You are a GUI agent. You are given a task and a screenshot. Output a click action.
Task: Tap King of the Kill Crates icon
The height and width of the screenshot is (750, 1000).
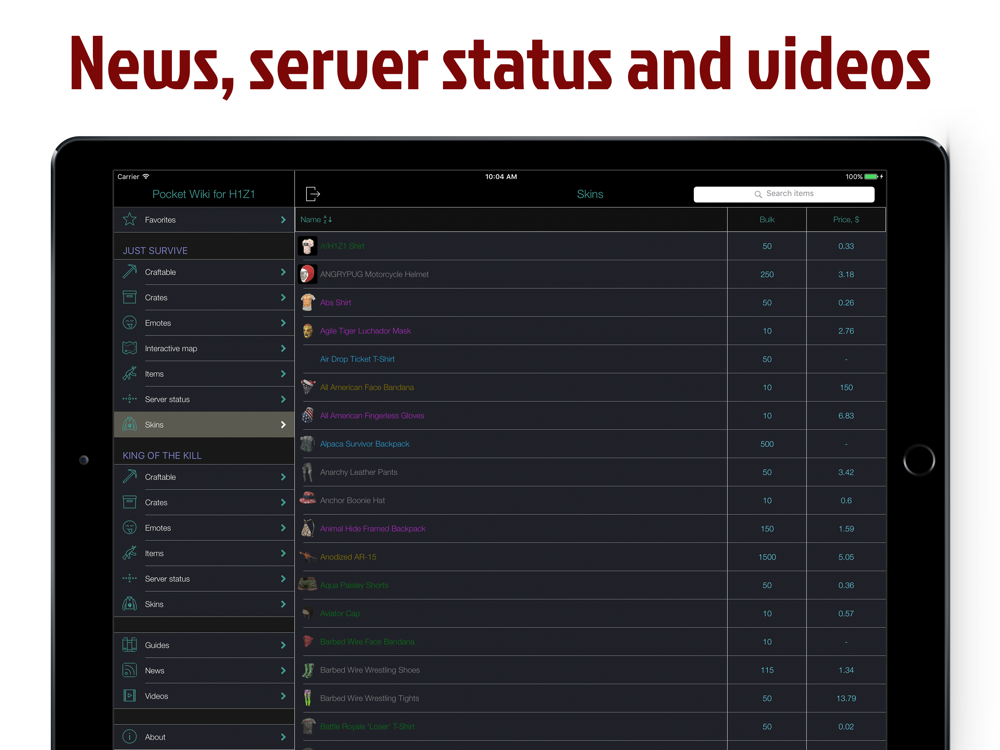[129, 502]
